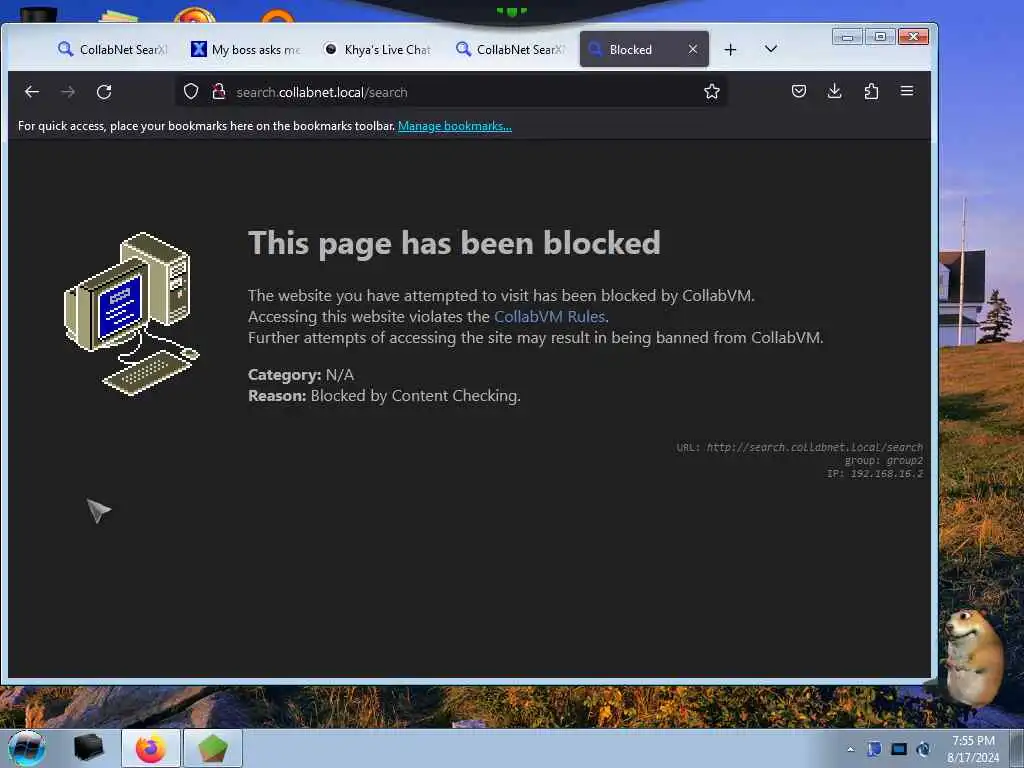1024x768 pixels.
Task: Open the Manage bookmarks link
Action: click(455, 126)
